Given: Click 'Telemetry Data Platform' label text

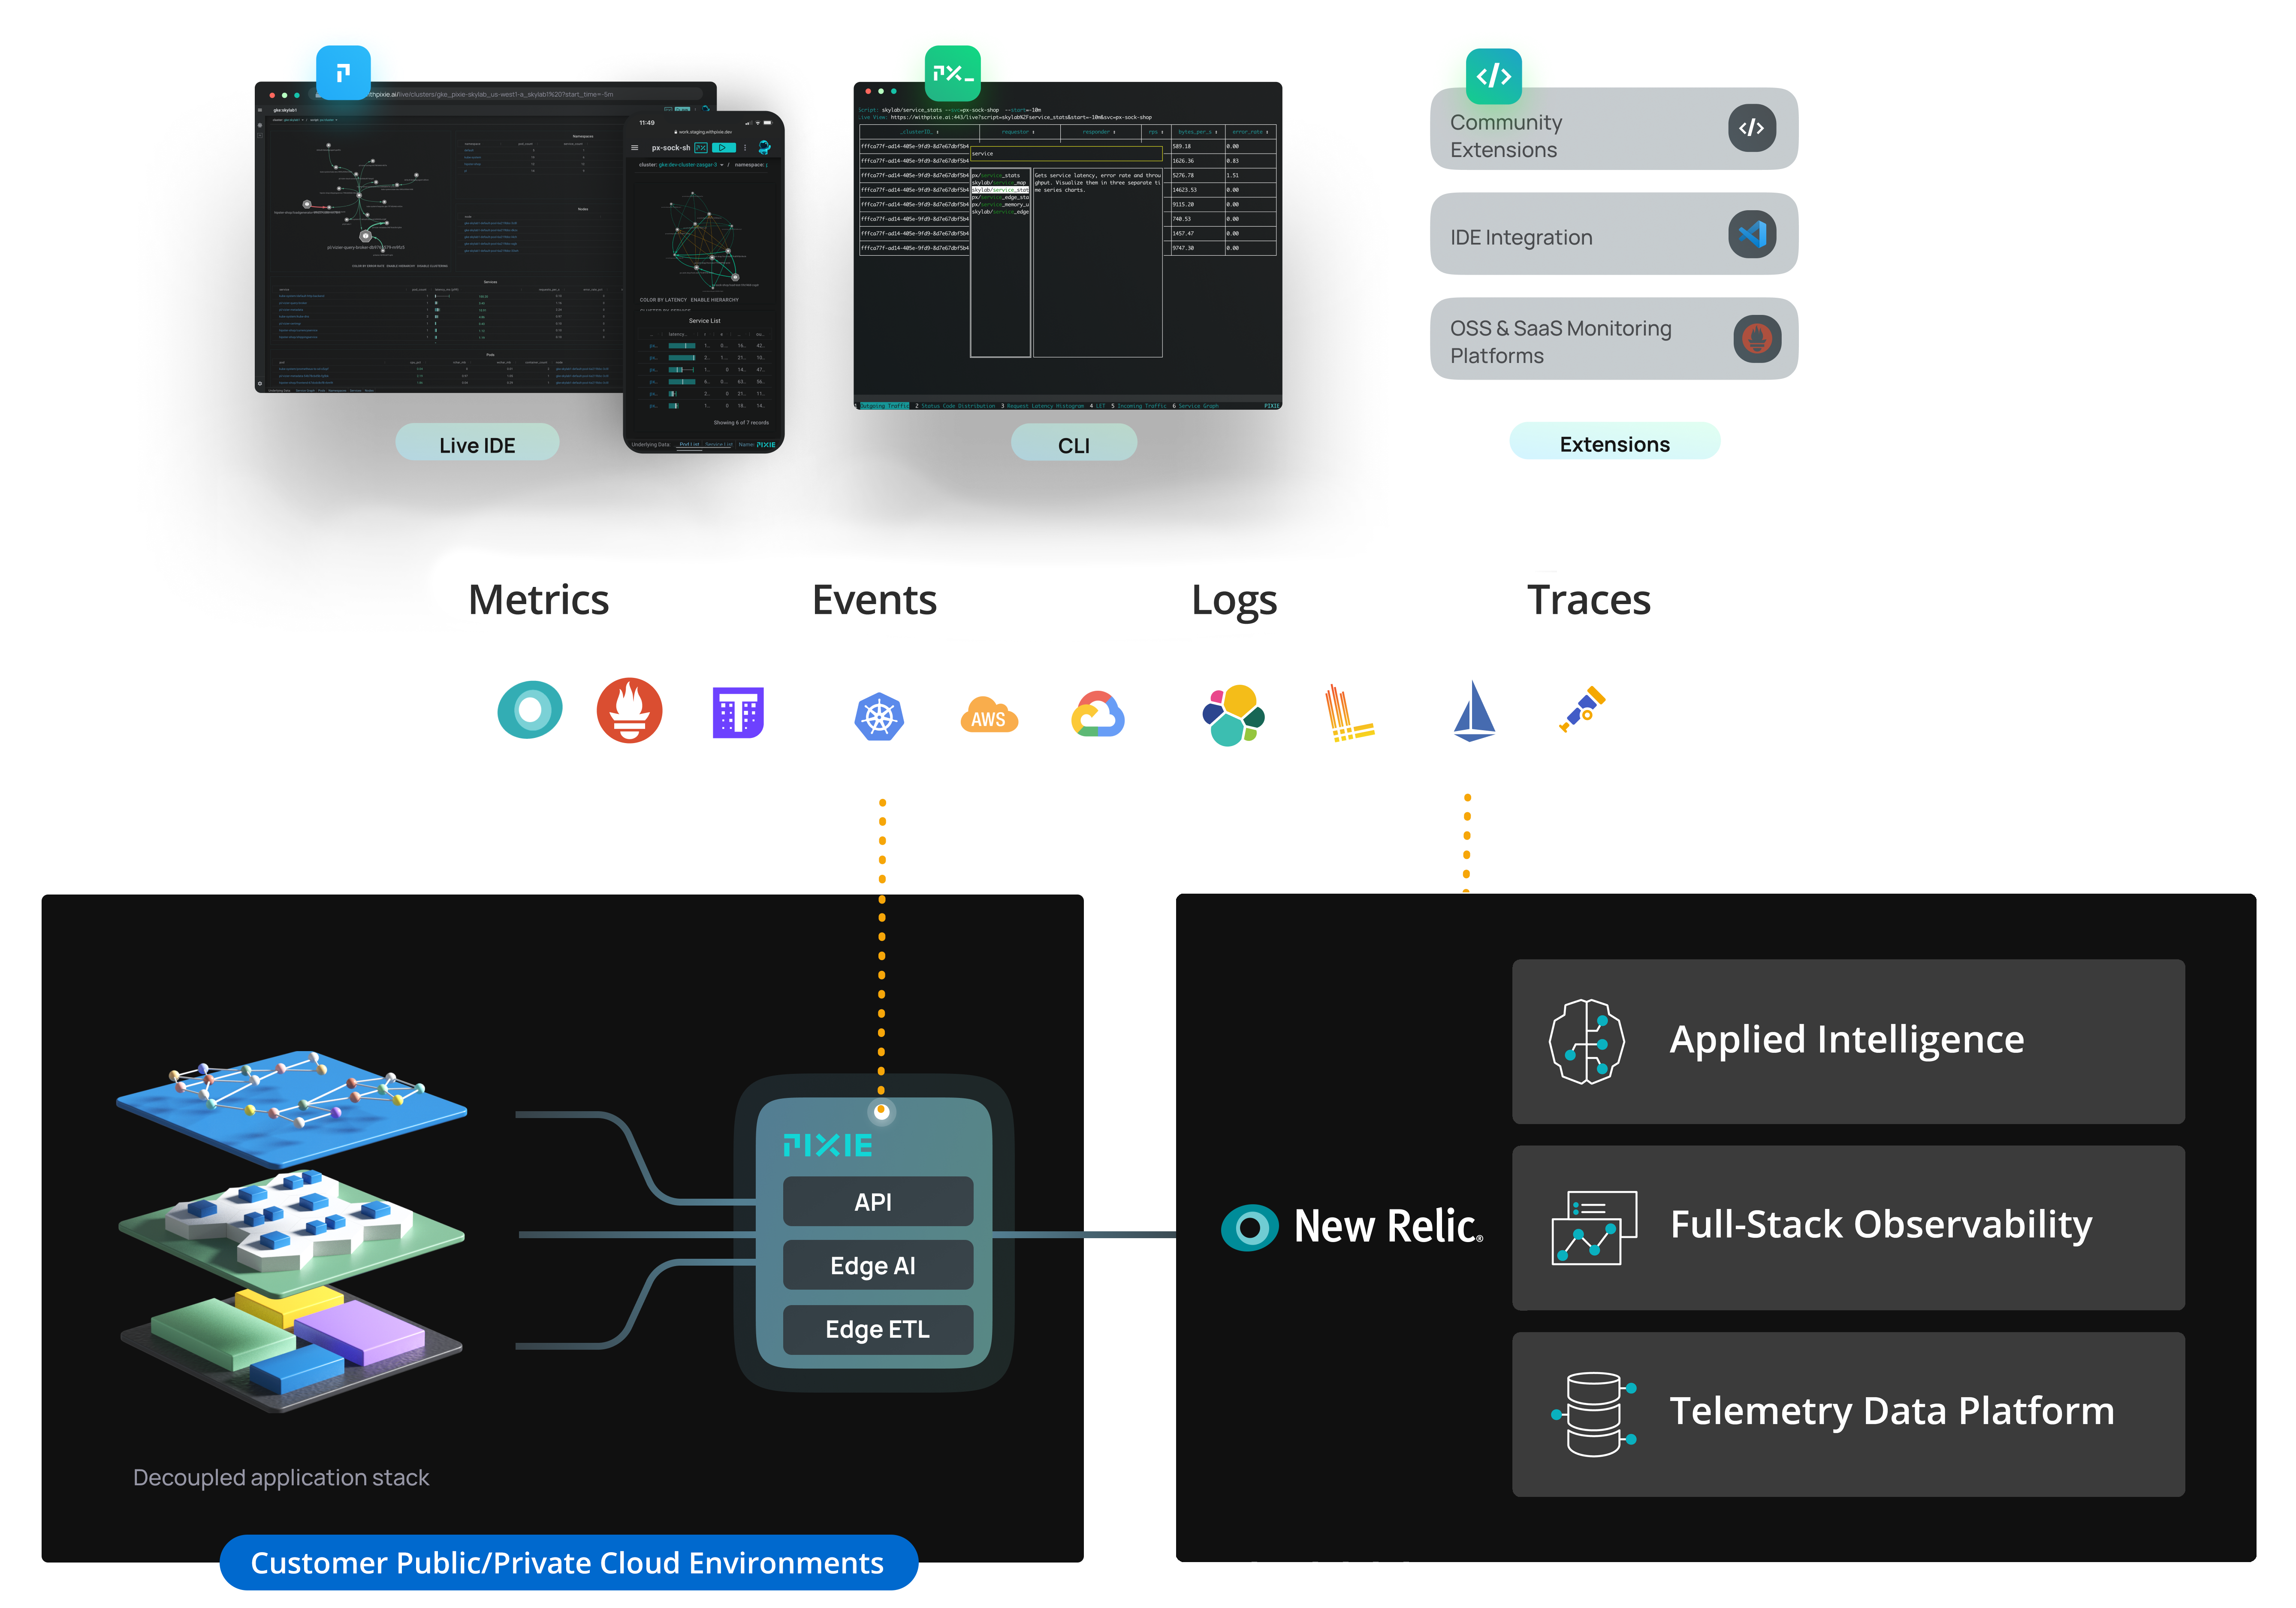Looking at the screenshot, I should [x=1892, y=1411].
